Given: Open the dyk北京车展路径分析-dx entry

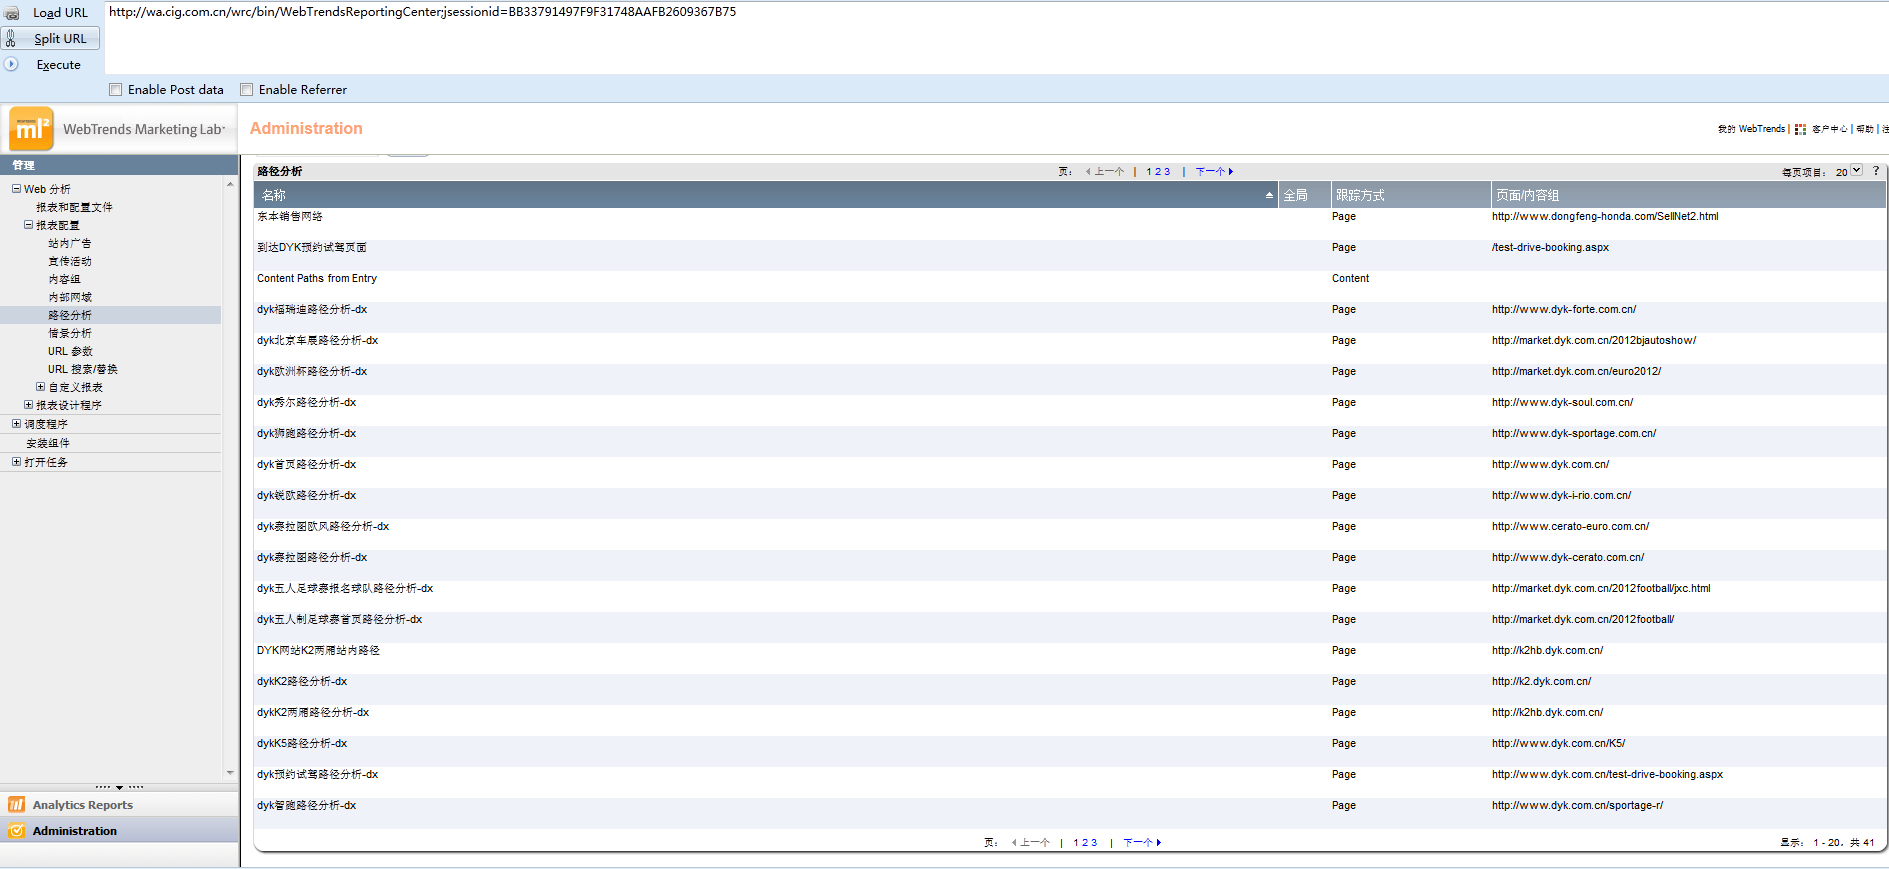Looking at the screenshot, I should [318, 340].
